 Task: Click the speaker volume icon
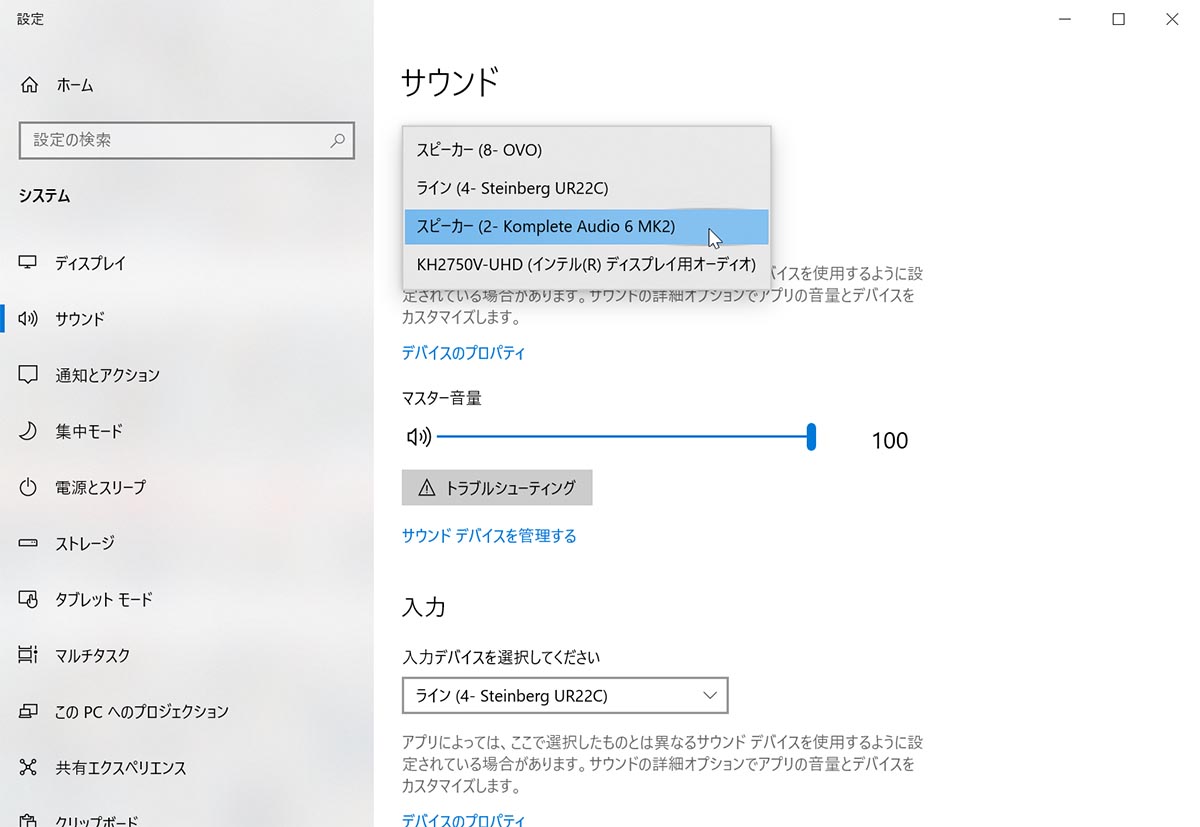418,436
